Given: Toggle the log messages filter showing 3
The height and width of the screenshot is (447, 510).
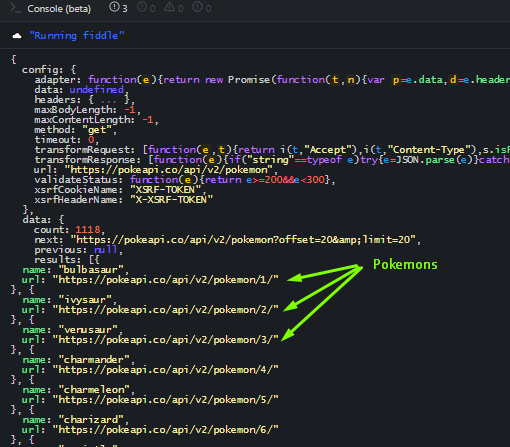Looking at the screenshot, I should 118,7.
